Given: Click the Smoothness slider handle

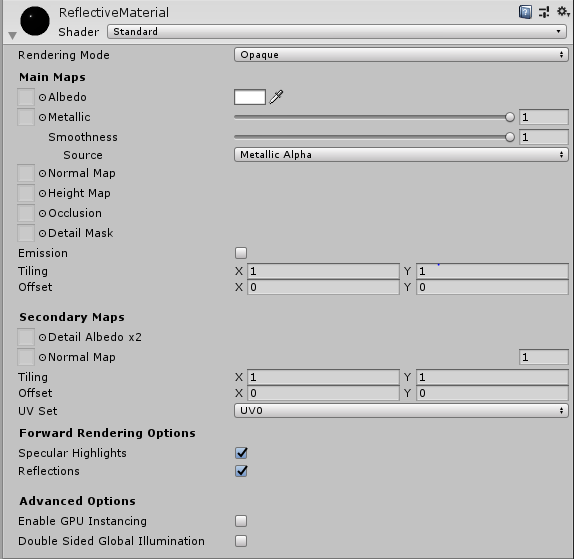Looking at the screenshot, I should click(510, 137).
